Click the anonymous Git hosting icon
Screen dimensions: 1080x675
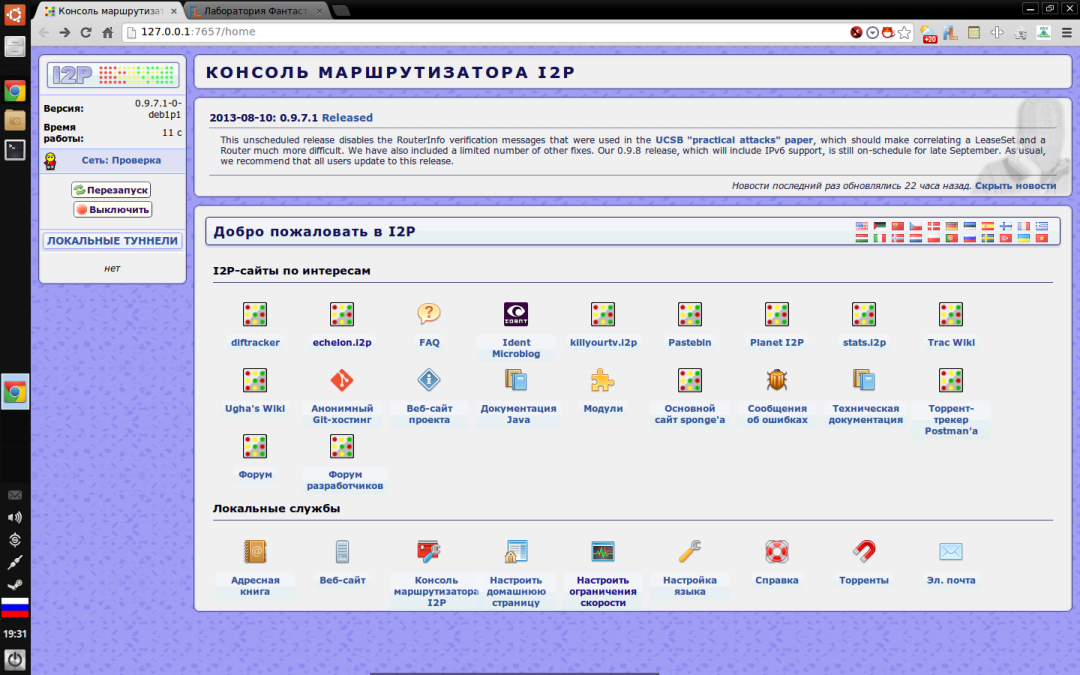342,380
